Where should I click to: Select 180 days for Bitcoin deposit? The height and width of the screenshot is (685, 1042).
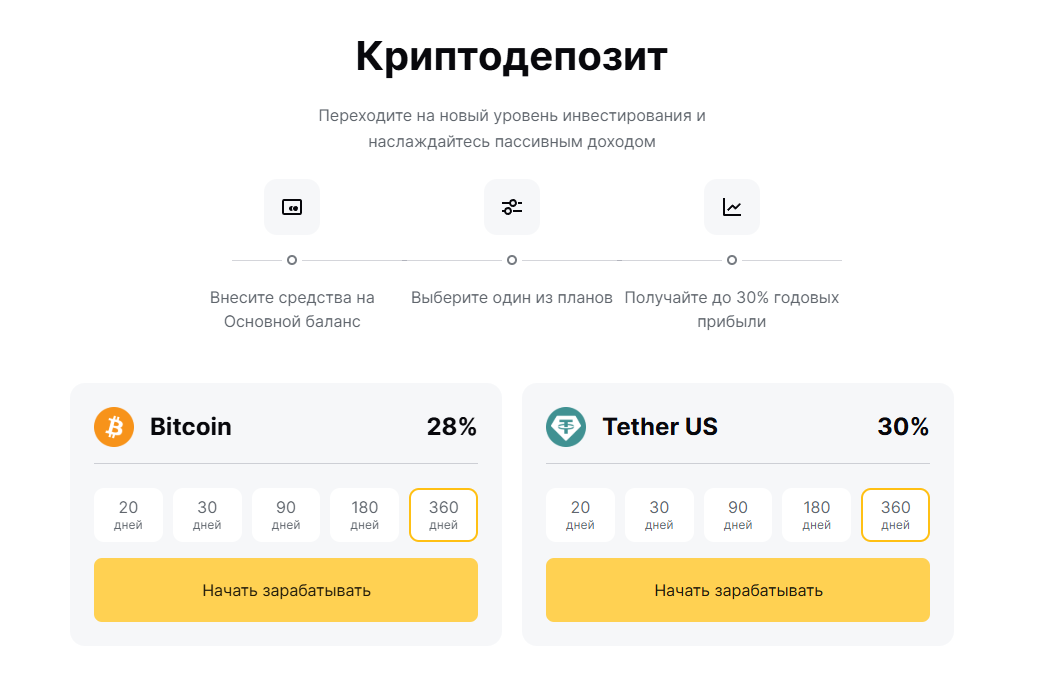365,515
